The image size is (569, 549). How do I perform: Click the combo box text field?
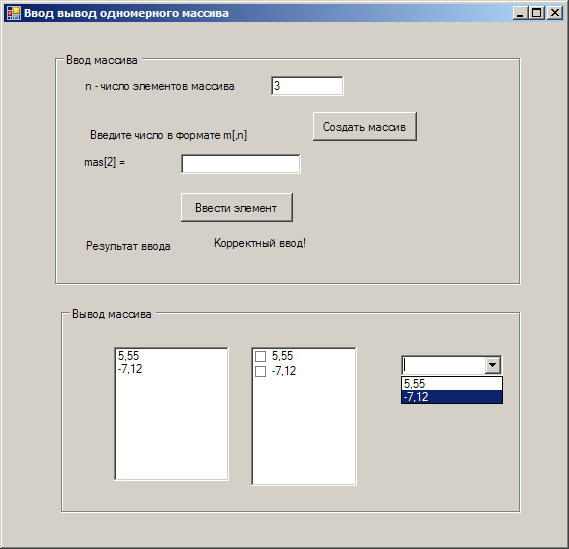(x=443, y=365)
